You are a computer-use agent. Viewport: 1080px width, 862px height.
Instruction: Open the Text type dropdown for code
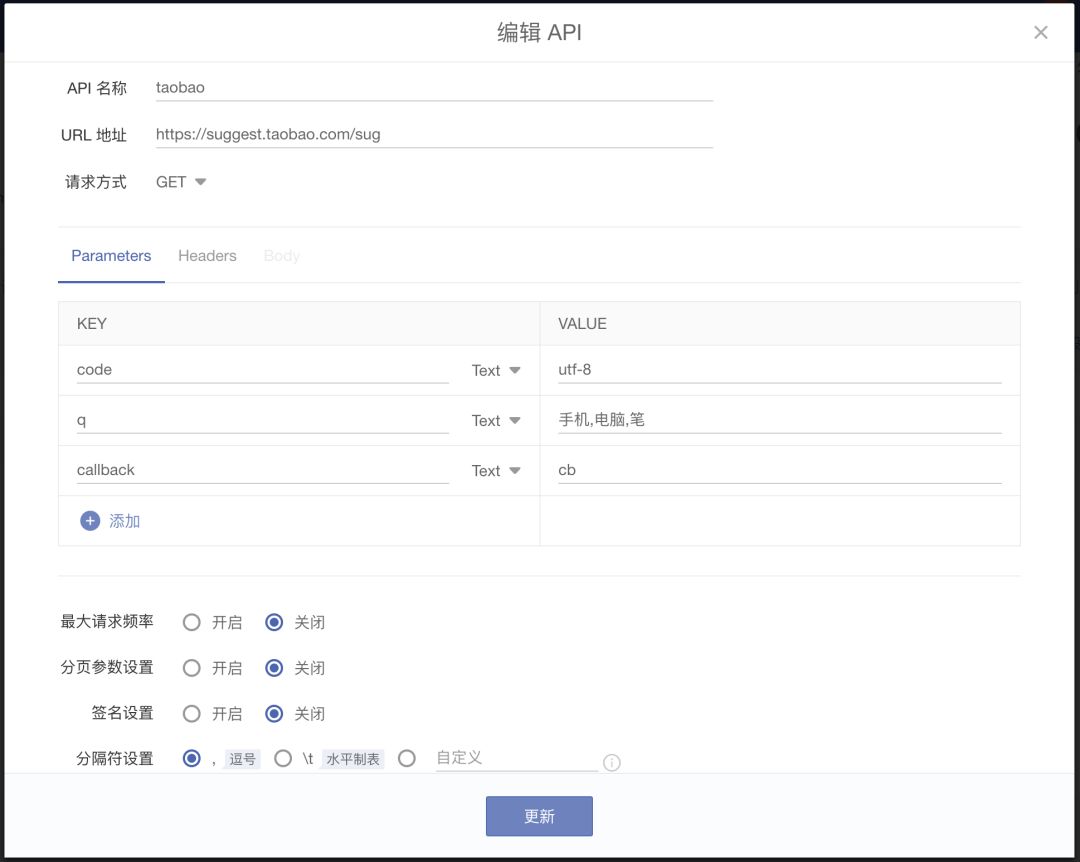pyautogui.click(x=496, y=371)
